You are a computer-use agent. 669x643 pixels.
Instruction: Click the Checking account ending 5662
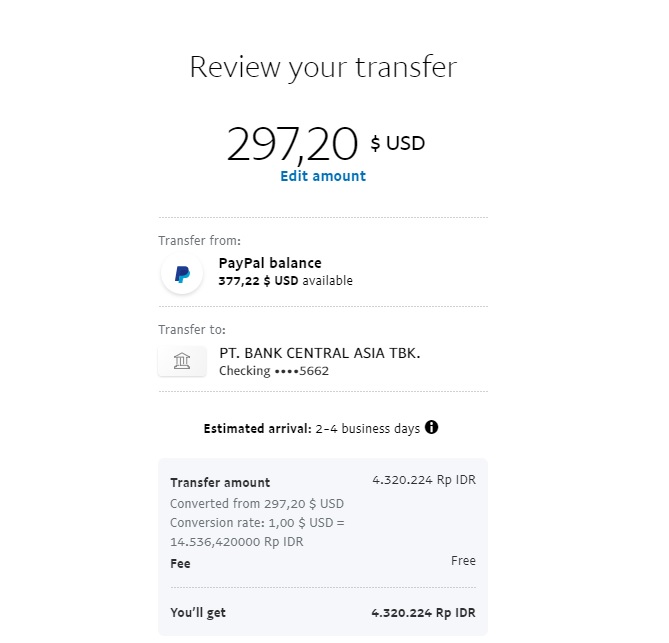(x=274, y=371)
